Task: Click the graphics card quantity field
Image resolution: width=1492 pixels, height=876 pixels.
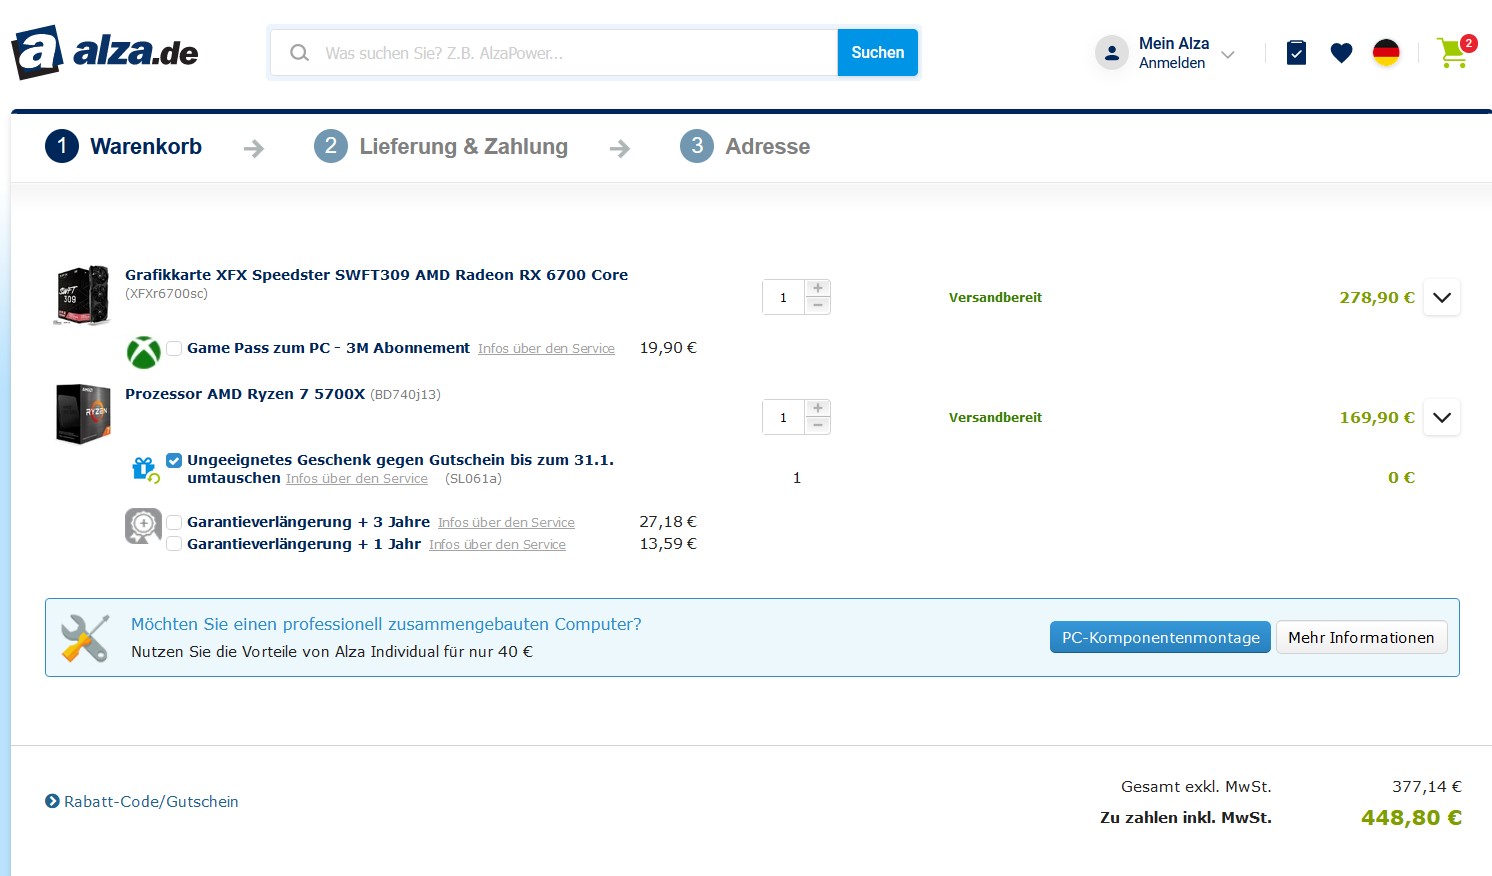Action: [783, 297]
